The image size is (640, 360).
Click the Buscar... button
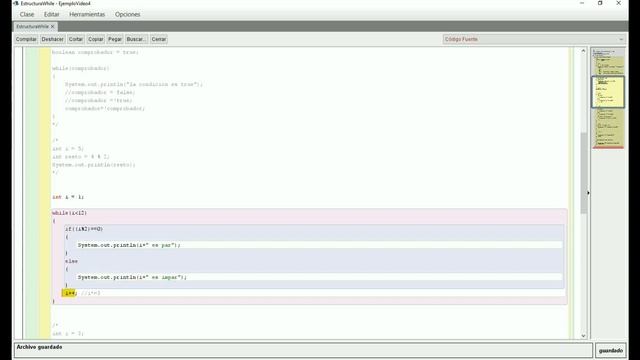[136, 39]
